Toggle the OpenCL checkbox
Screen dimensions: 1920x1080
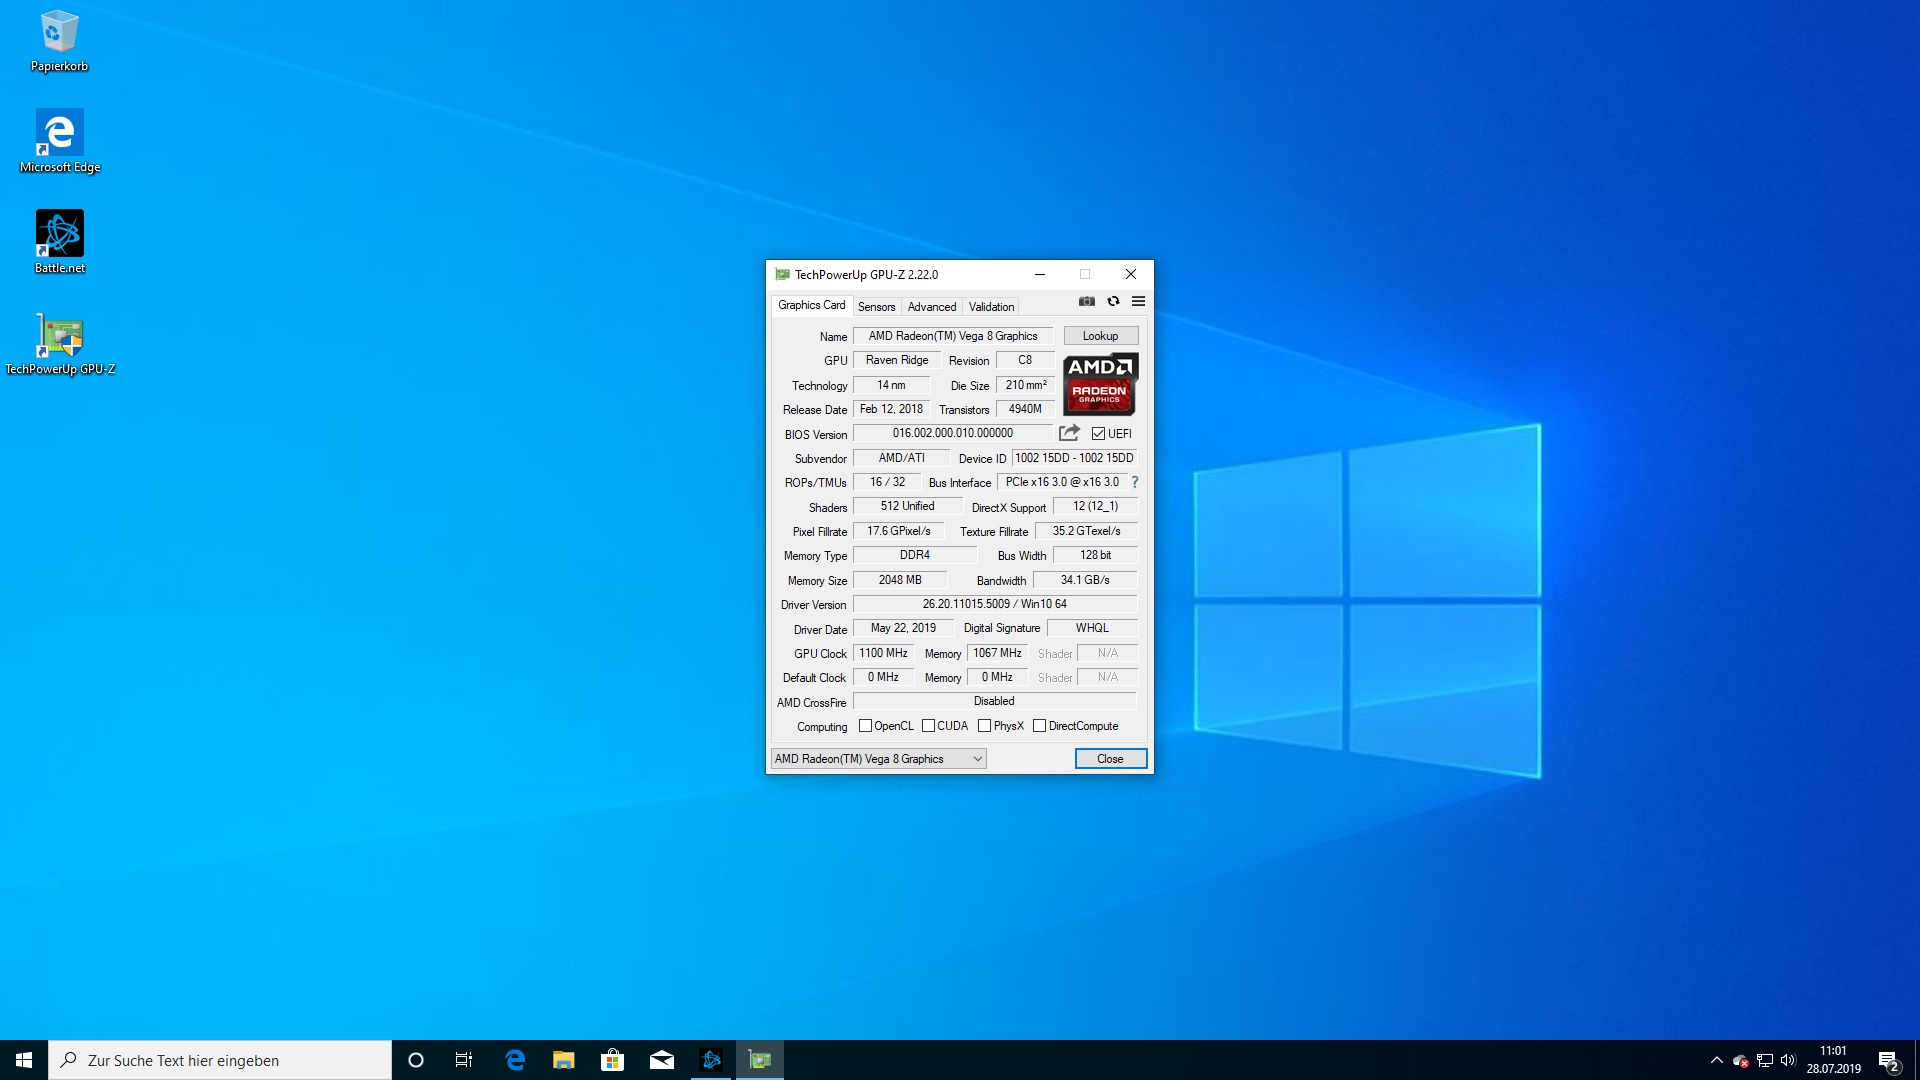[x=865, y=726]
